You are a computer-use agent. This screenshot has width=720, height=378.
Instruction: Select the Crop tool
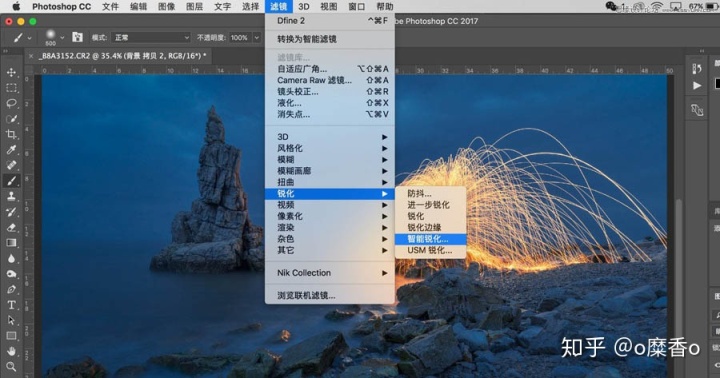click(x=11, y=134)
